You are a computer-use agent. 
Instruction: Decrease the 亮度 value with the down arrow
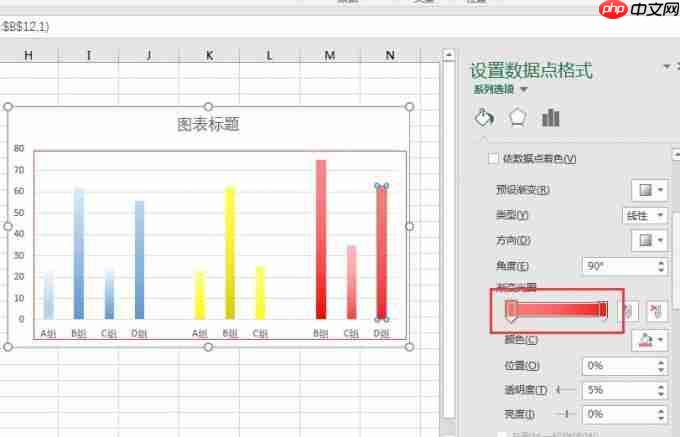tap(661, 418)
